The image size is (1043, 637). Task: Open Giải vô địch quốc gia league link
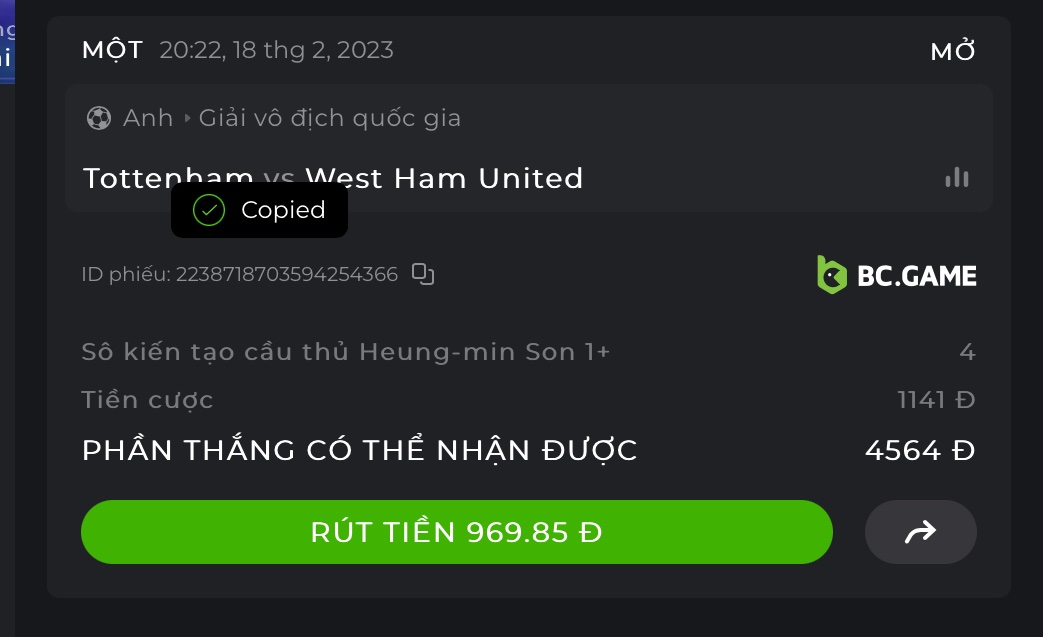coord(330,118)
